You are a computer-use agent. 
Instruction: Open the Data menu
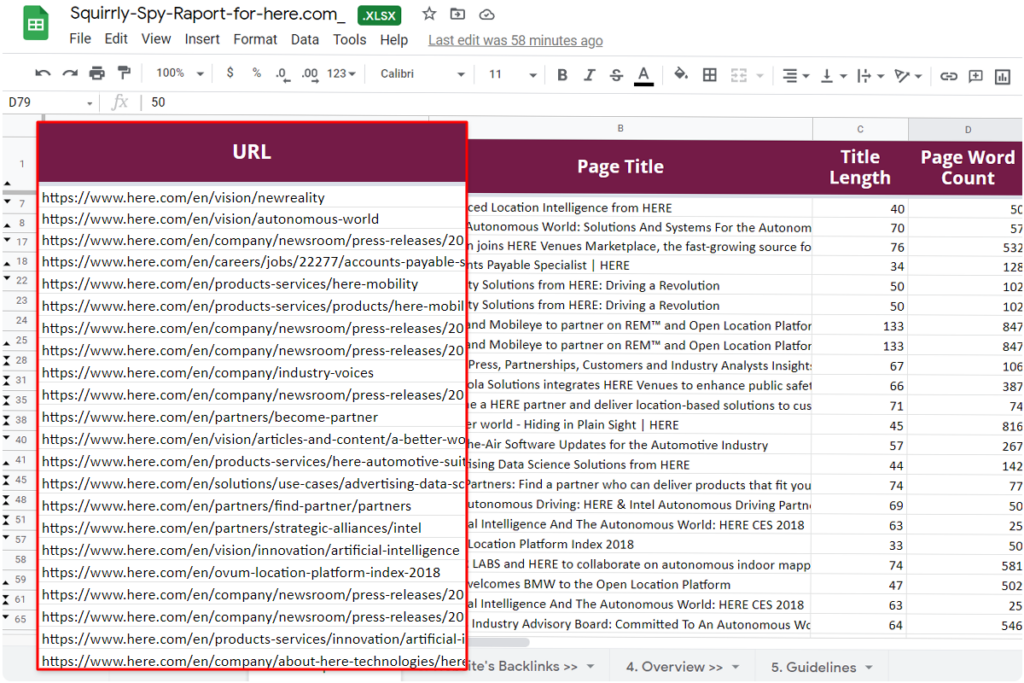(x=305, y=39)
